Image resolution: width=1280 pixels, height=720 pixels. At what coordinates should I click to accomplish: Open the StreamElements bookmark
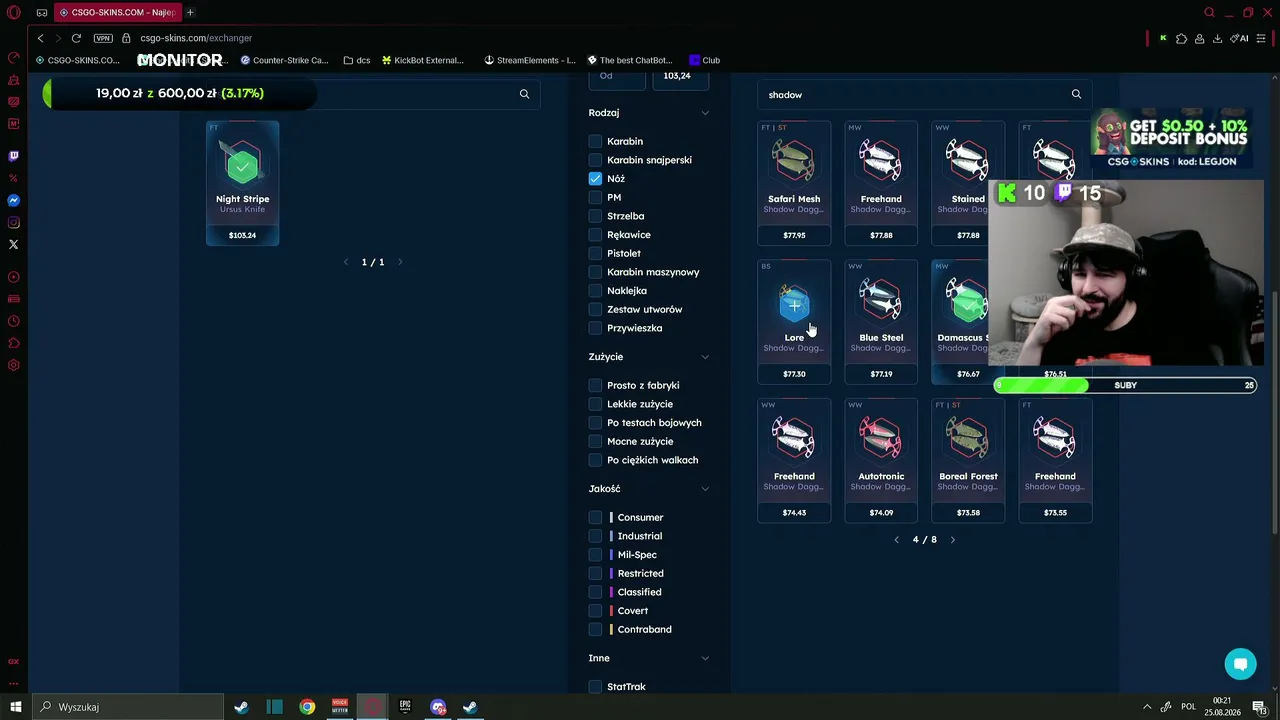pos(530,60)
